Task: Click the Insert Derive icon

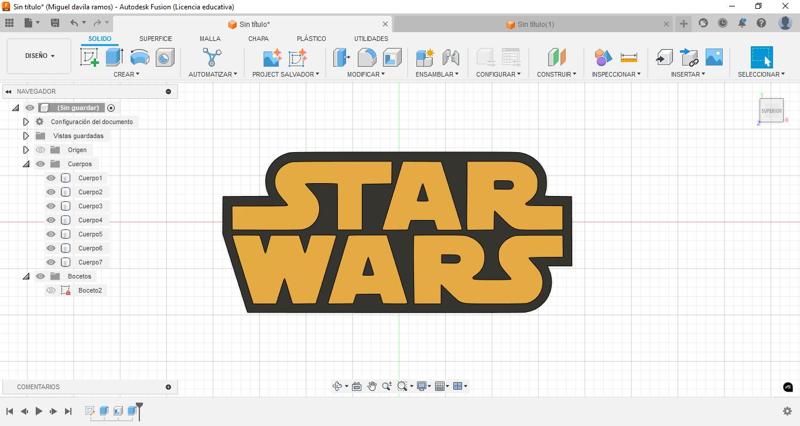Action: coord(689,57)
